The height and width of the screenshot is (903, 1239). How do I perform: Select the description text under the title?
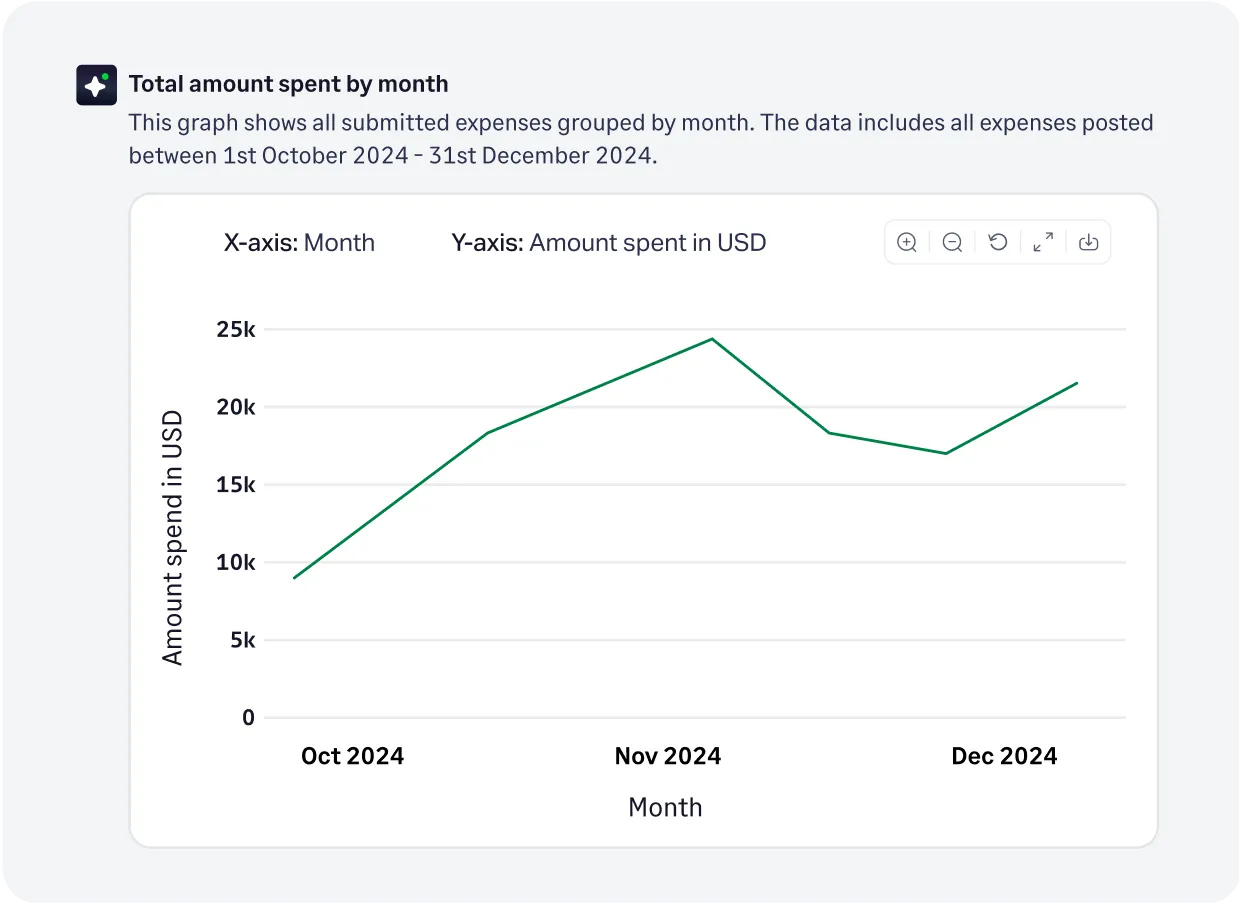click(x=641, y=139)
